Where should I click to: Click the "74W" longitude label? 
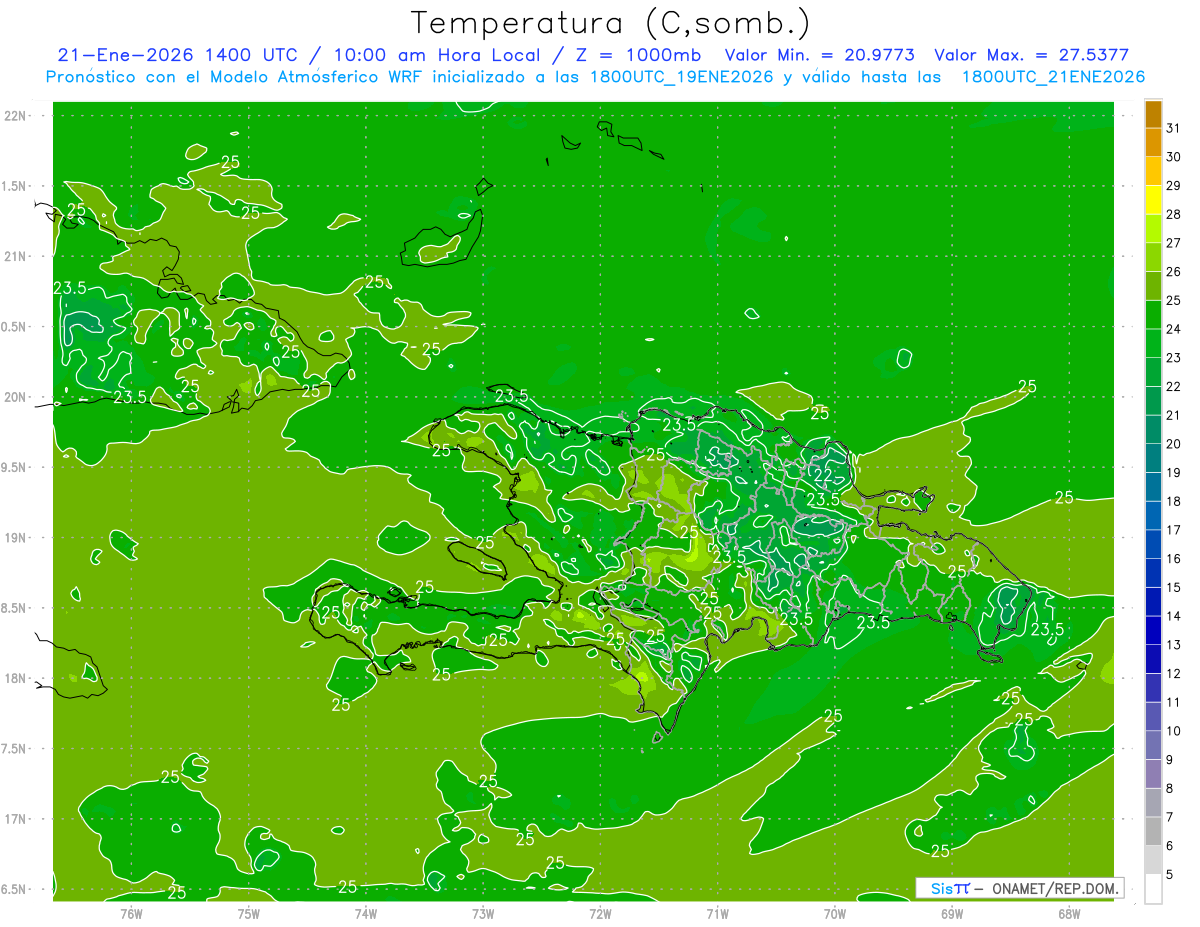pos(365,913)
